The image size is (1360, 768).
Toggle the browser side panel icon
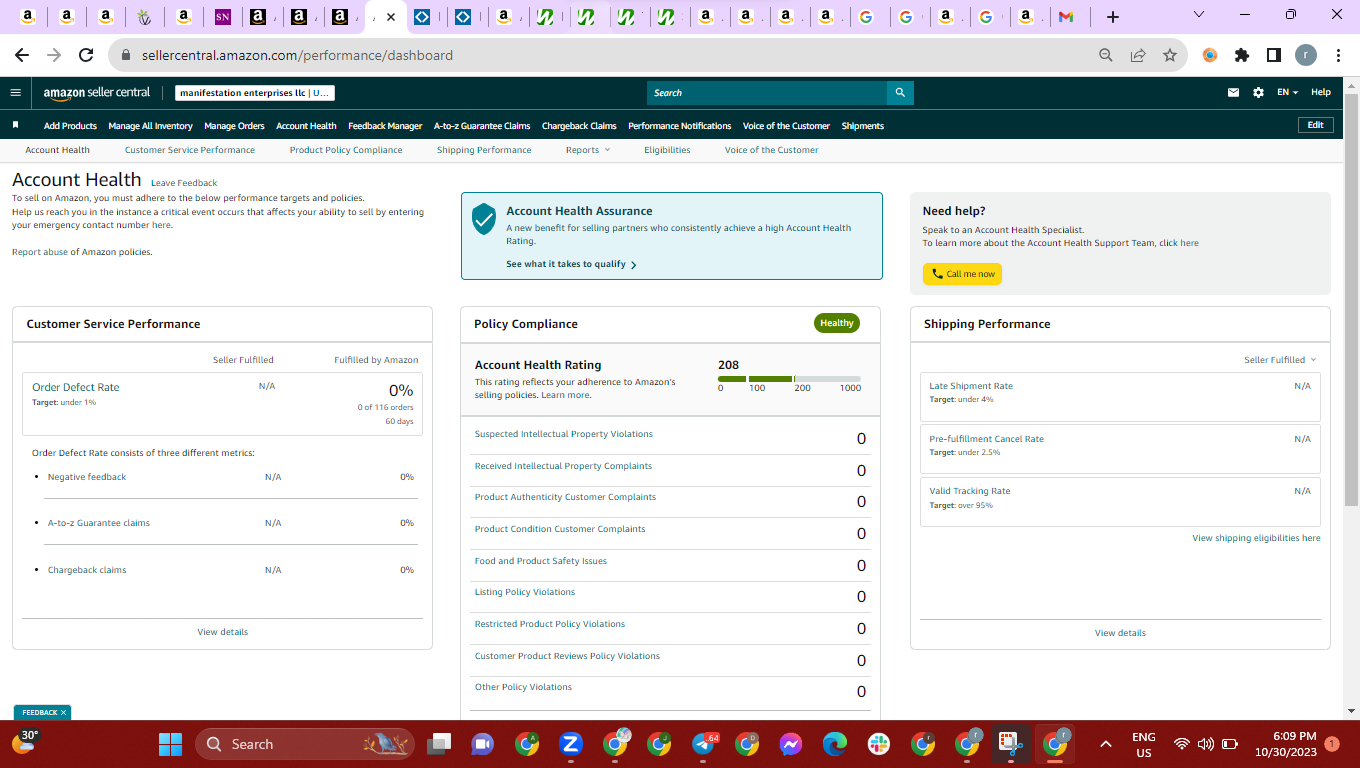(1274, 55)
